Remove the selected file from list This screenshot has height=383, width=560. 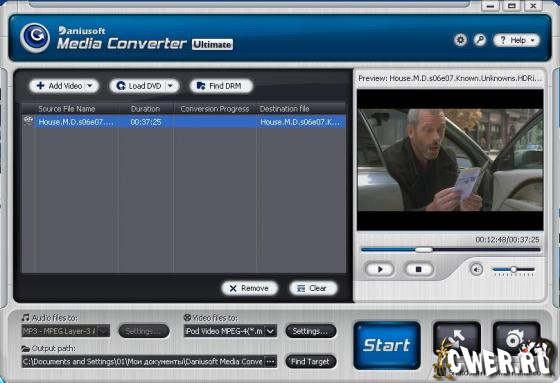[249, 288]
